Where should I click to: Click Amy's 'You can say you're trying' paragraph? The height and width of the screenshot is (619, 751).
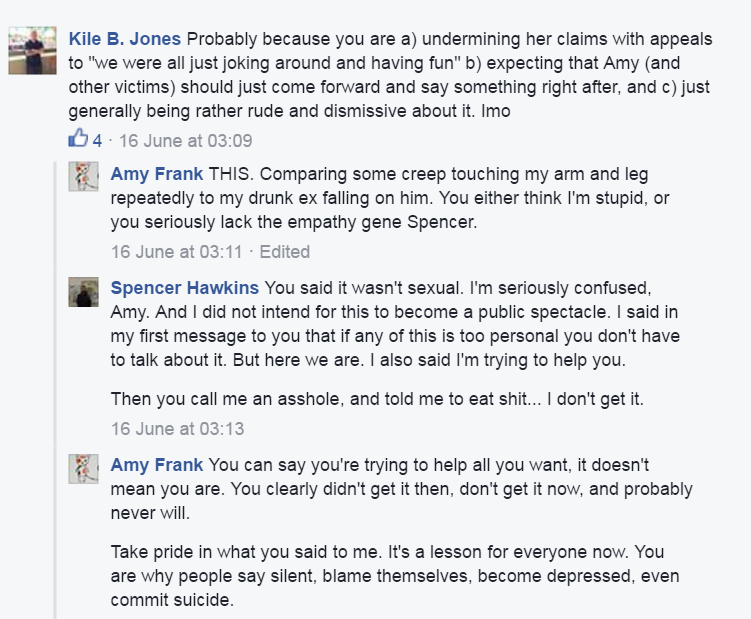(401, 489)
